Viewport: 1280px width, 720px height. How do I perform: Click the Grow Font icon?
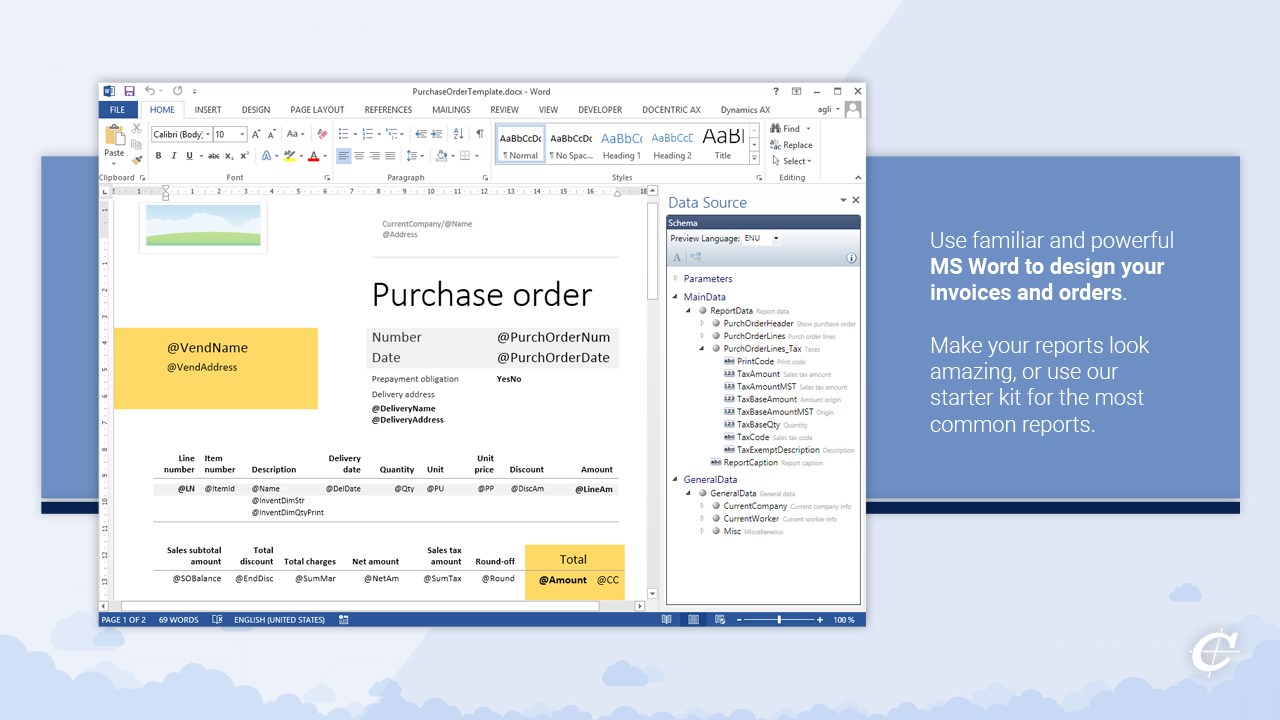[x=256, y=134]
